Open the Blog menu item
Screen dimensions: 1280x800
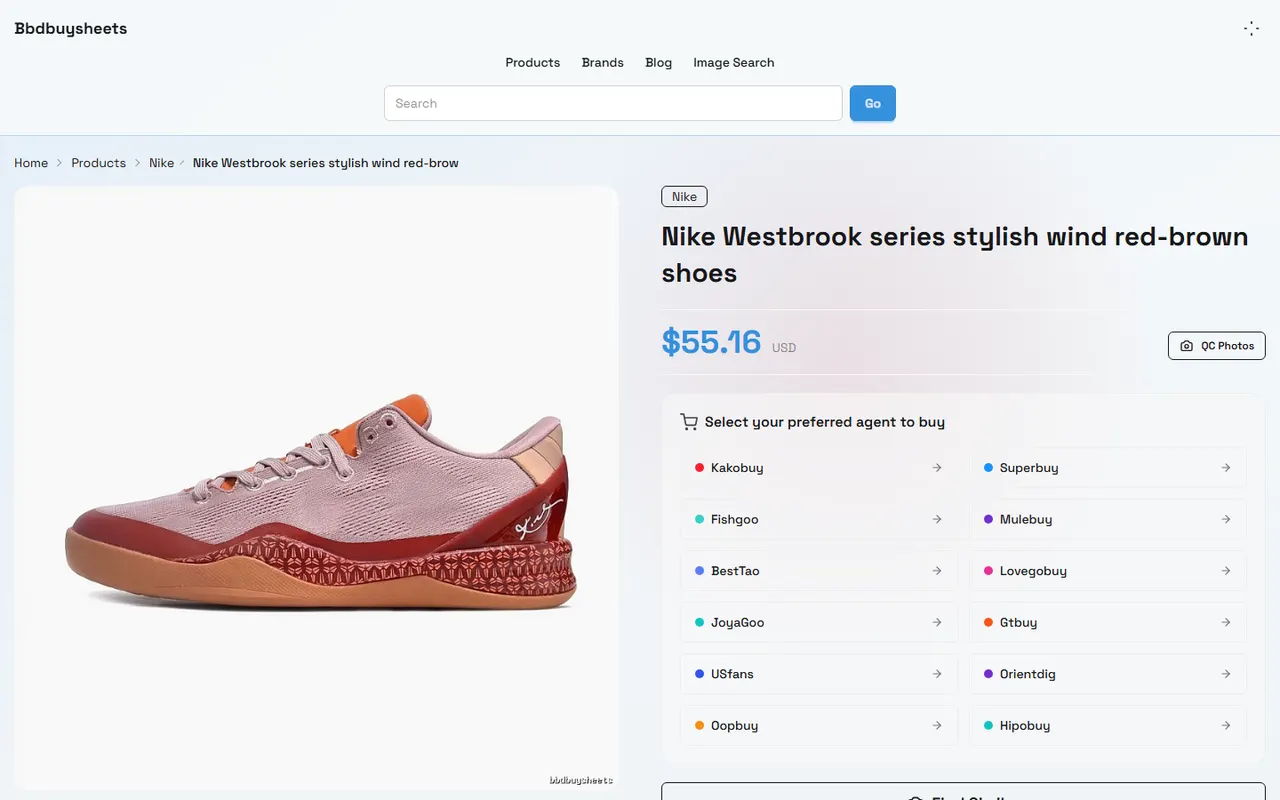point(659,62)
